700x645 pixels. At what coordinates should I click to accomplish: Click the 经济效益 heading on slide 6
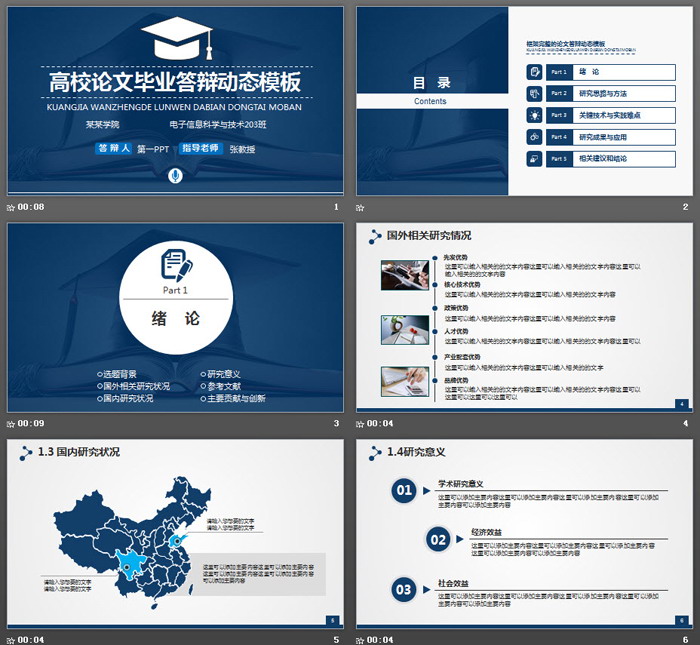(486, 533)
